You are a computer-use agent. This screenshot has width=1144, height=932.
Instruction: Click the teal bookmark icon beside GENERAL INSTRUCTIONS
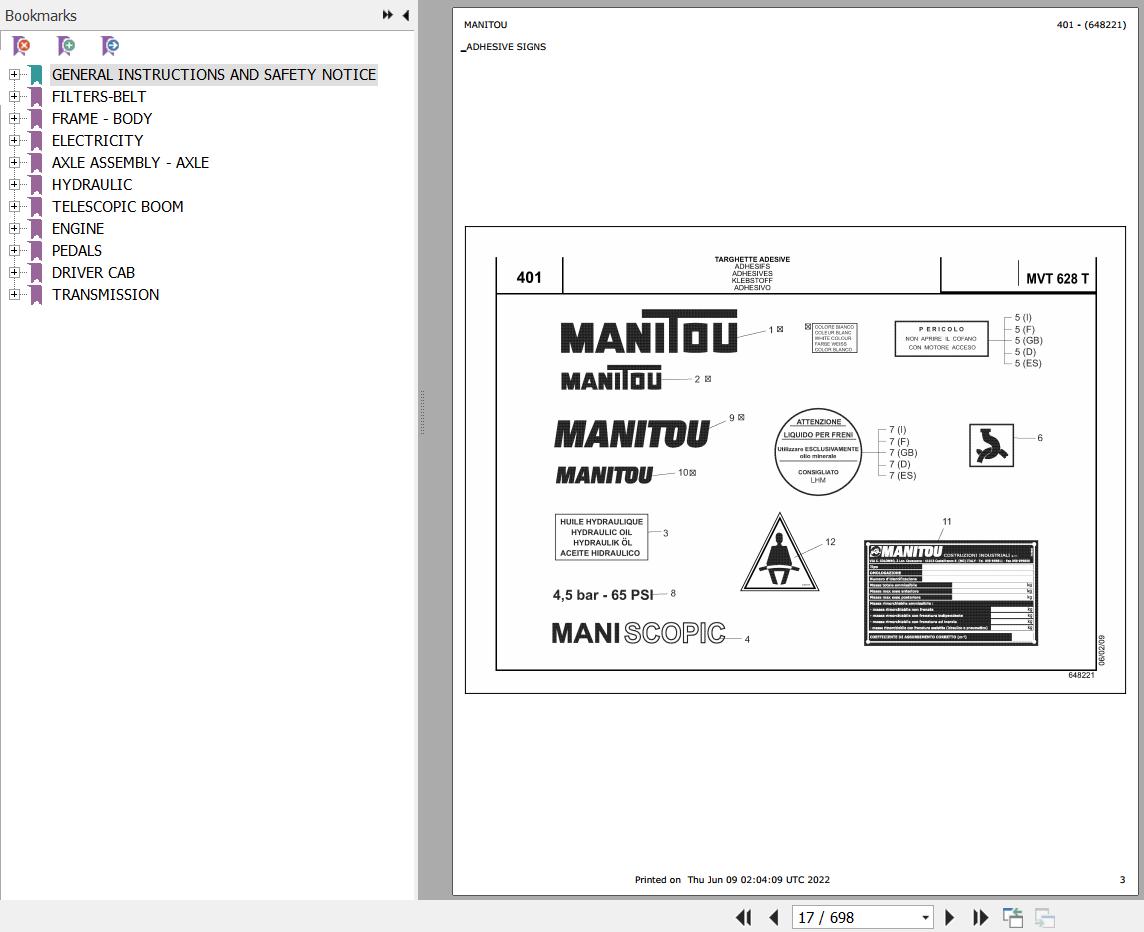pos(36,74)
